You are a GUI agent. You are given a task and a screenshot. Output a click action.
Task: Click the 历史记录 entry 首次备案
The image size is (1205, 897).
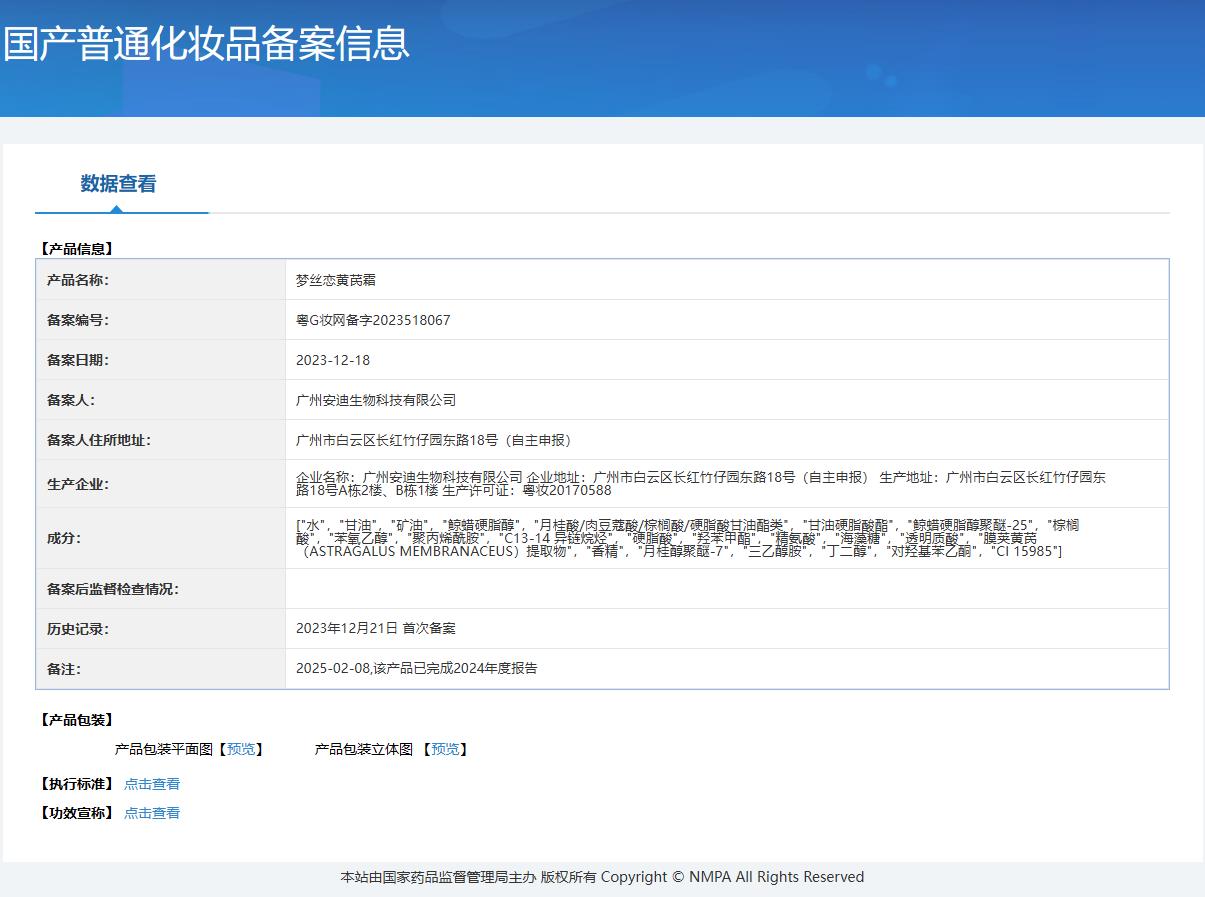[376, 628]
